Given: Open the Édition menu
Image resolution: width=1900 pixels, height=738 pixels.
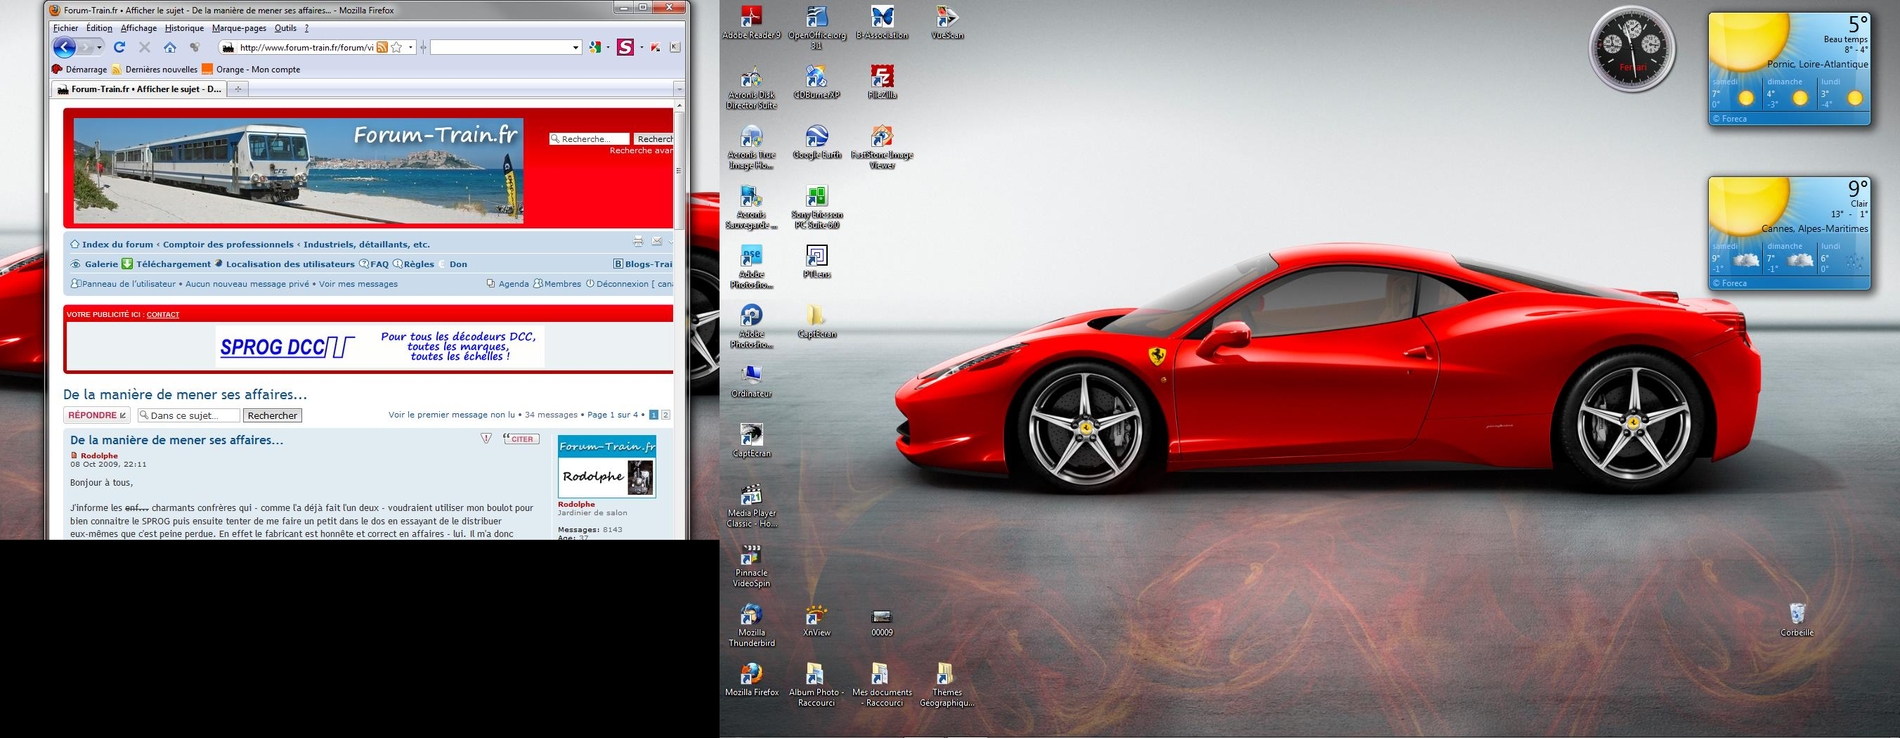Looking at the screenshot, I should 99,28.
